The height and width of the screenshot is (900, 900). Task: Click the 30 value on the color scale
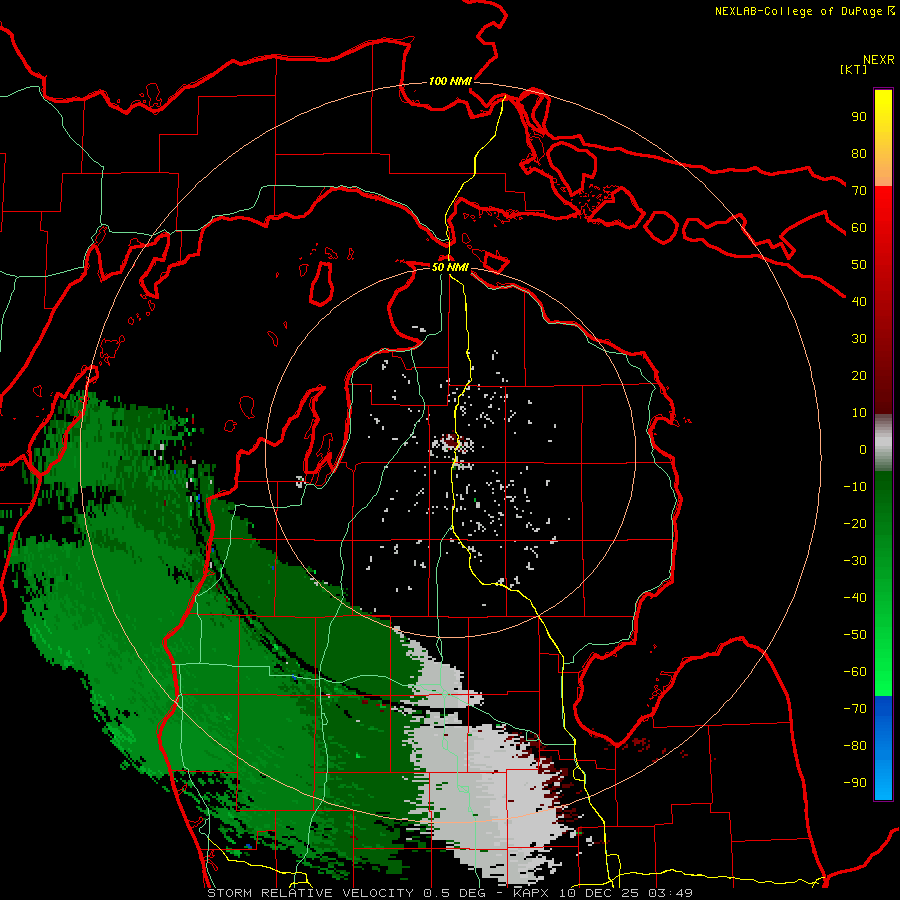point(859,339)
